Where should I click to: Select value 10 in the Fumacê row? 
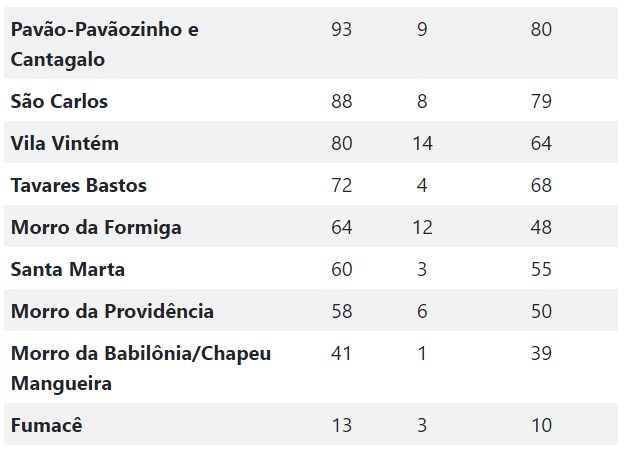[541, 426]
